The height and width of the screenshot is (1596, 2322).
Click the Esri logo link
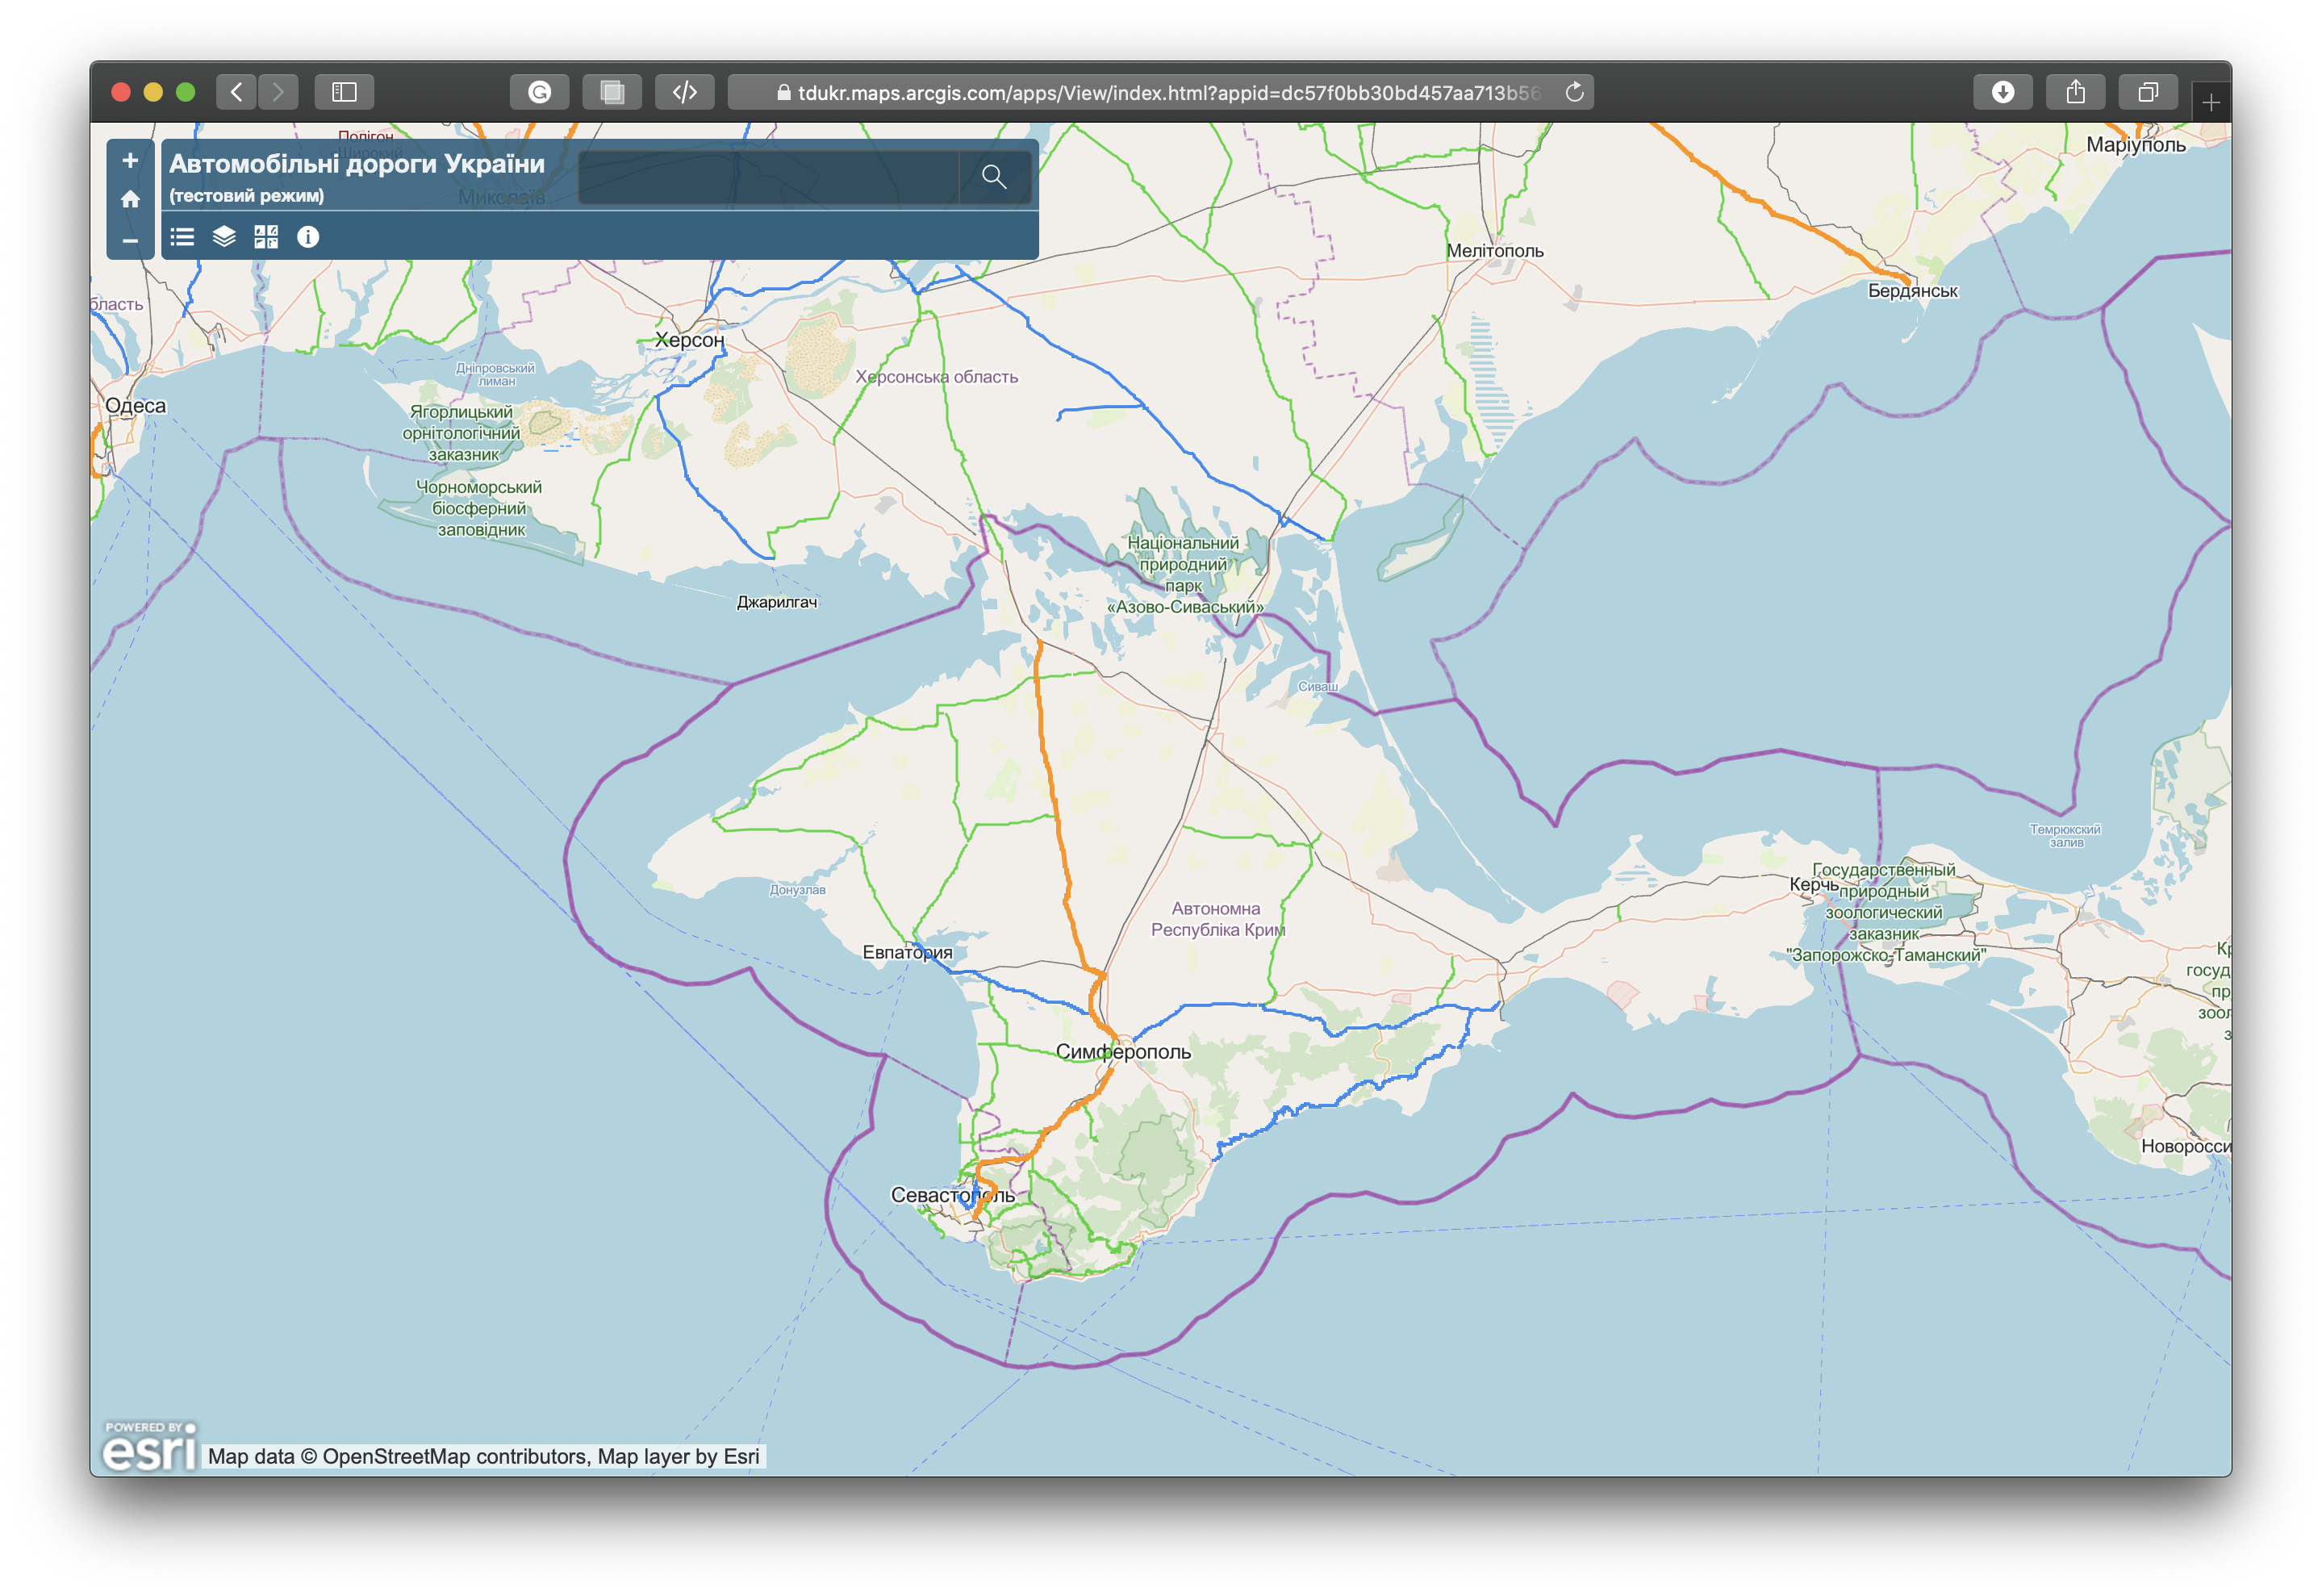pos(150,1446)
